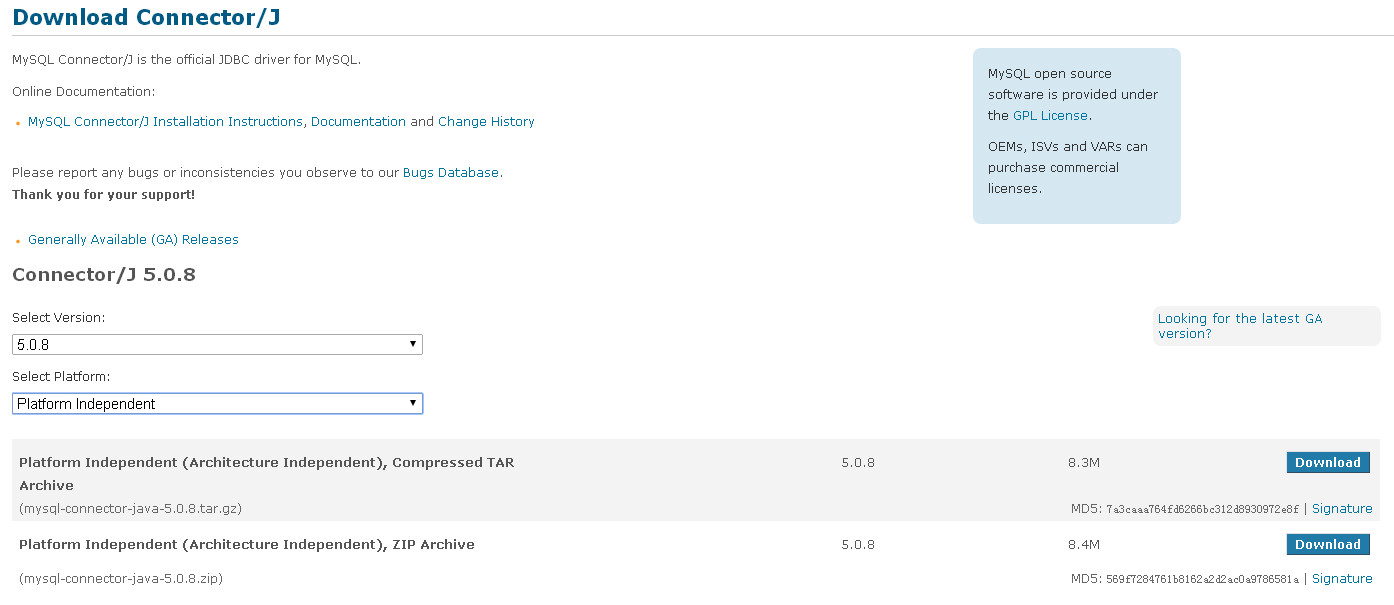Click the Online Documentation: label
The width and height of the screenshot is (1394, 605).
(84, 92)
